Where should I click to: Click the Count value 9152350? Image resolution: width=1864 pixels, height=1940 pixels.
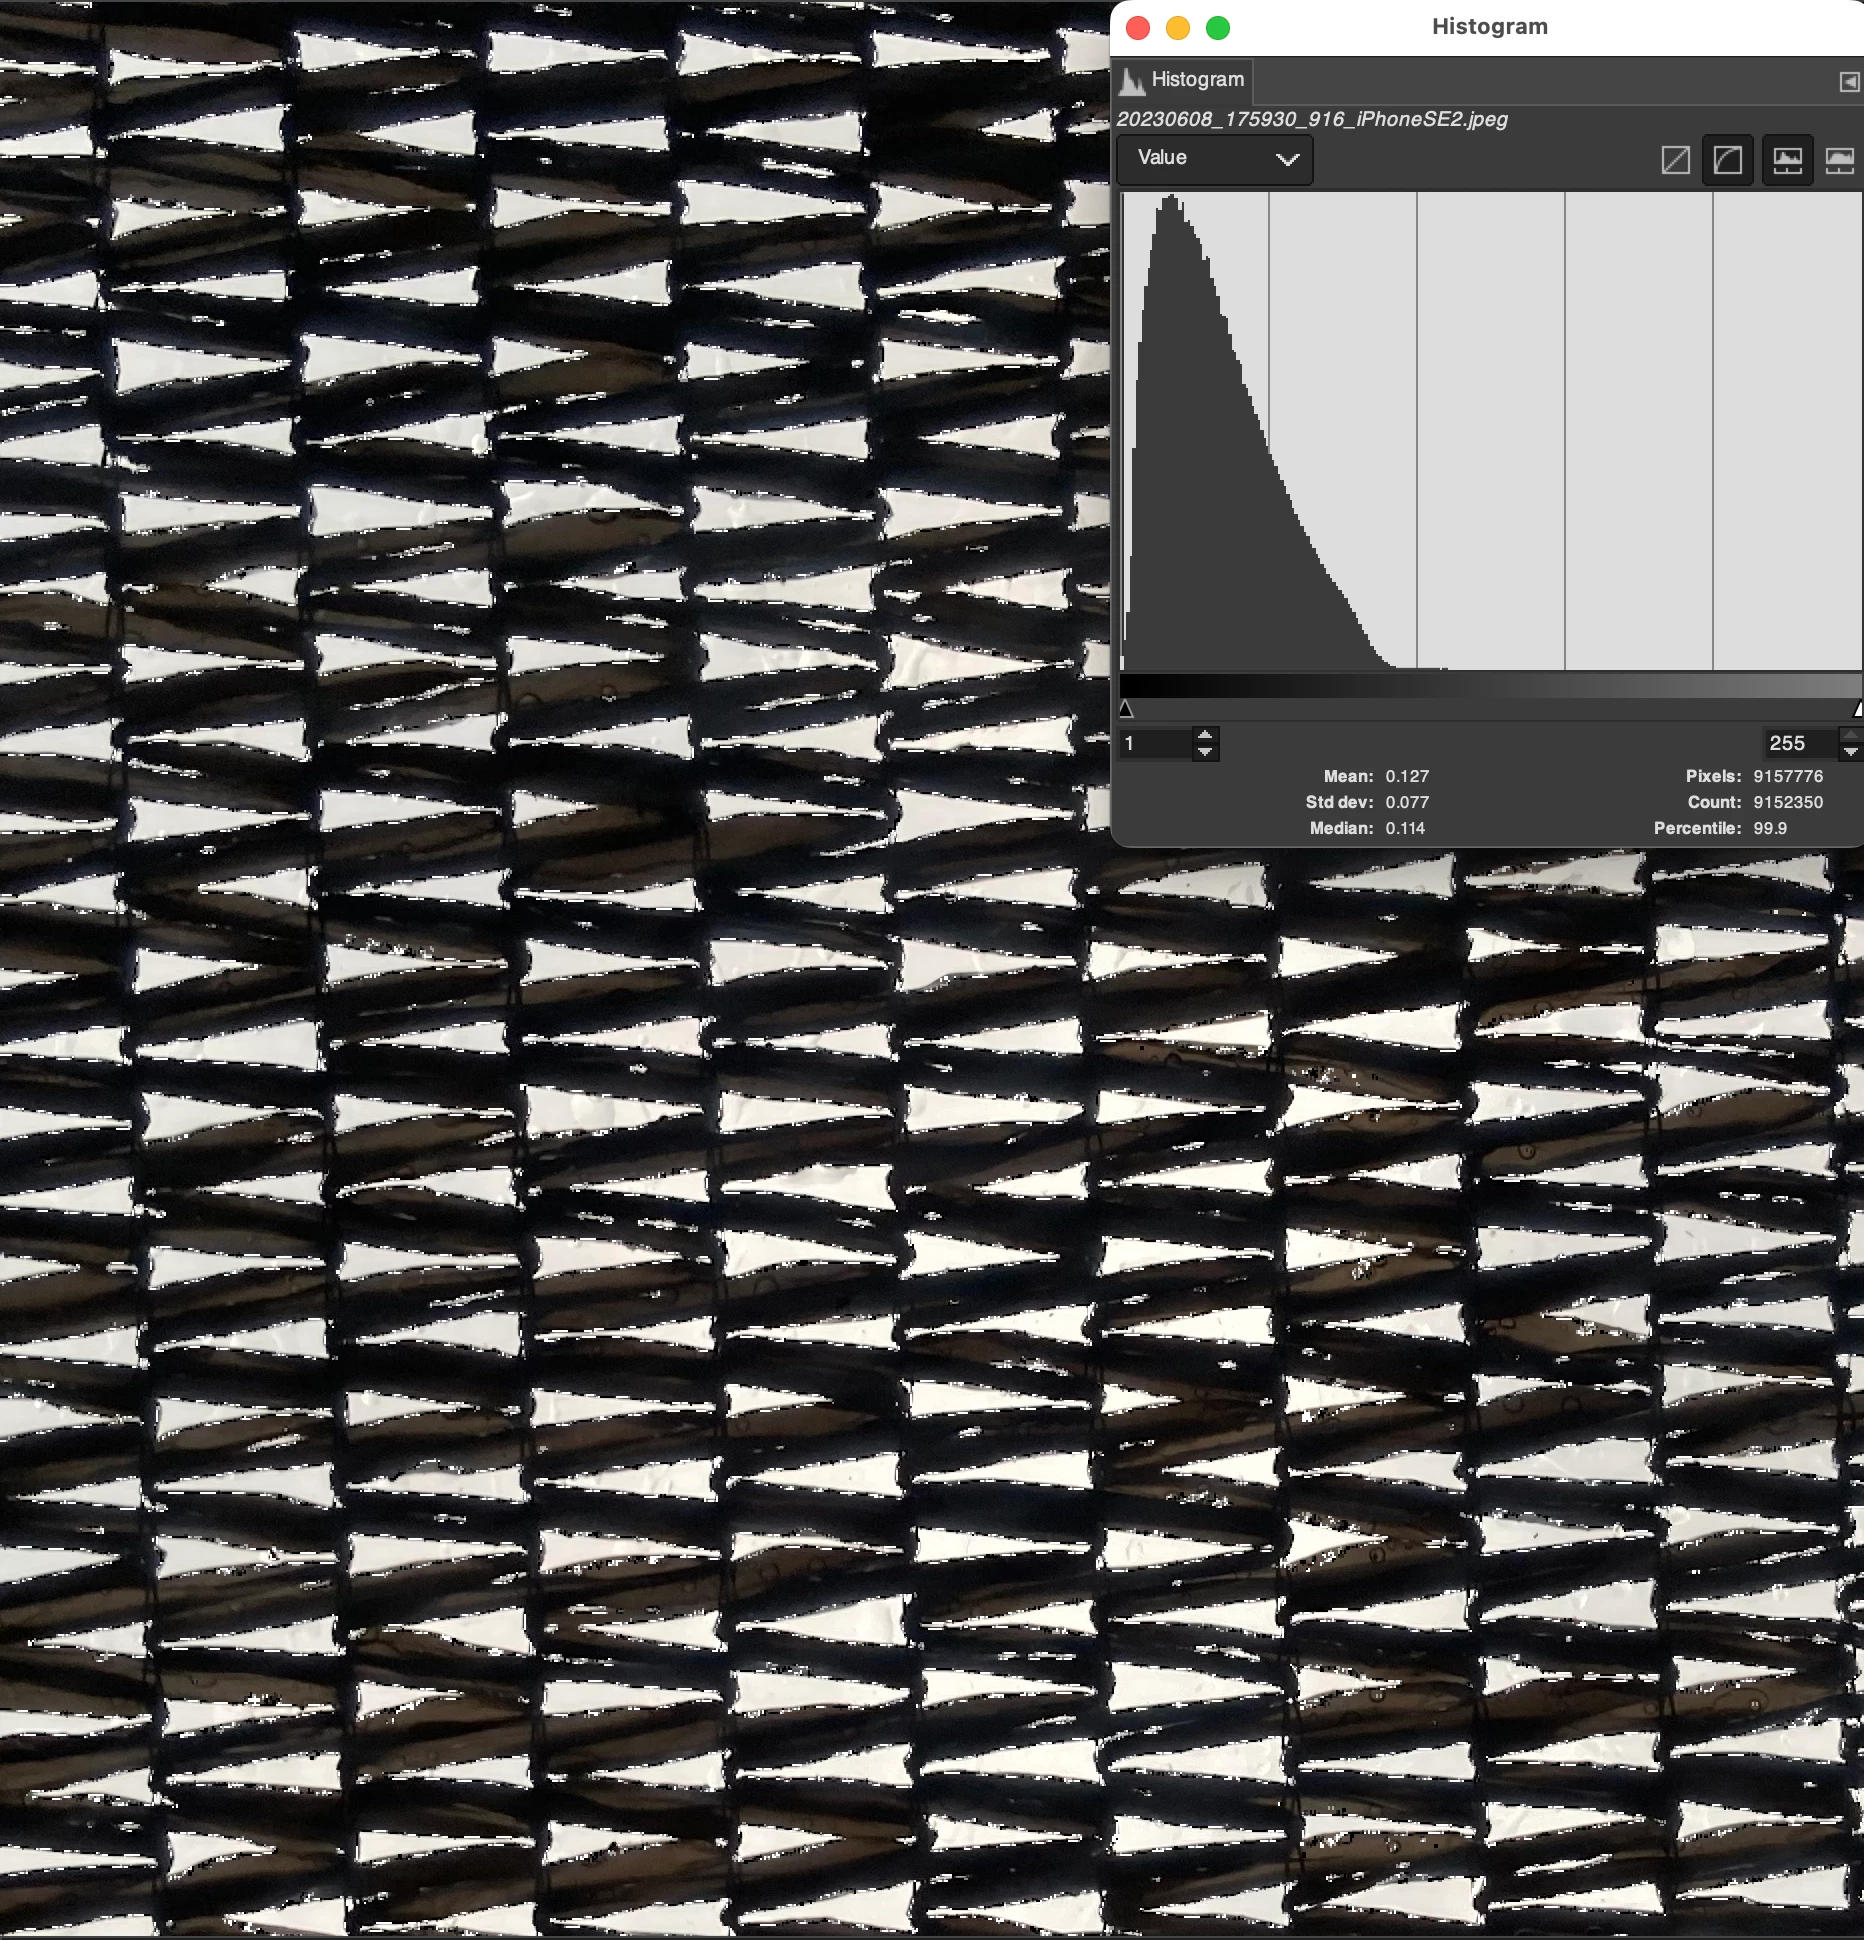pos(1788,802)
